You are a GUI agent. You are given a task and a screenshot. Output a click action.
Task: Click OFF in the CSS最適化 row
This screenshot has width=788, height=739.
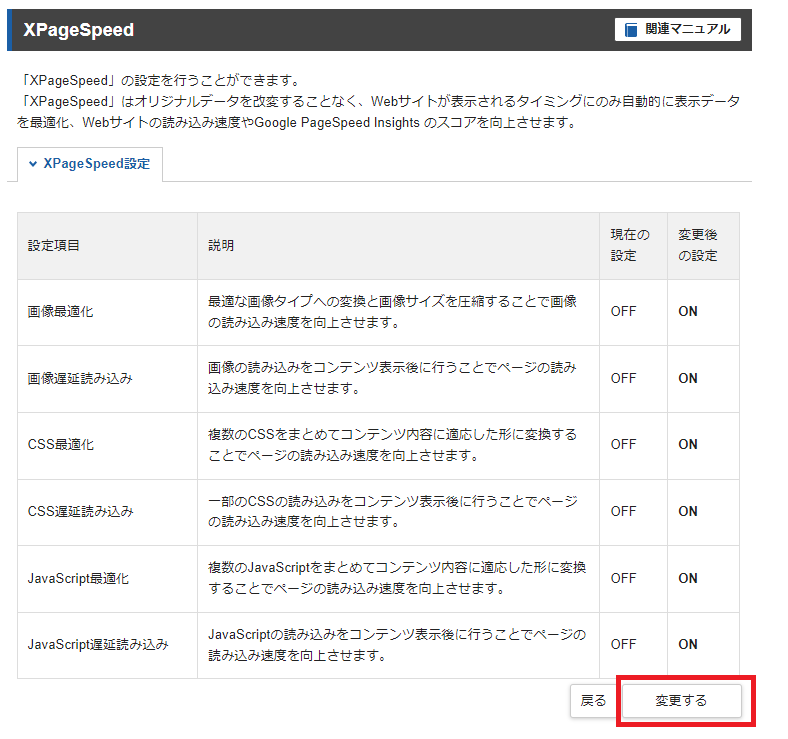pos(623,444)
